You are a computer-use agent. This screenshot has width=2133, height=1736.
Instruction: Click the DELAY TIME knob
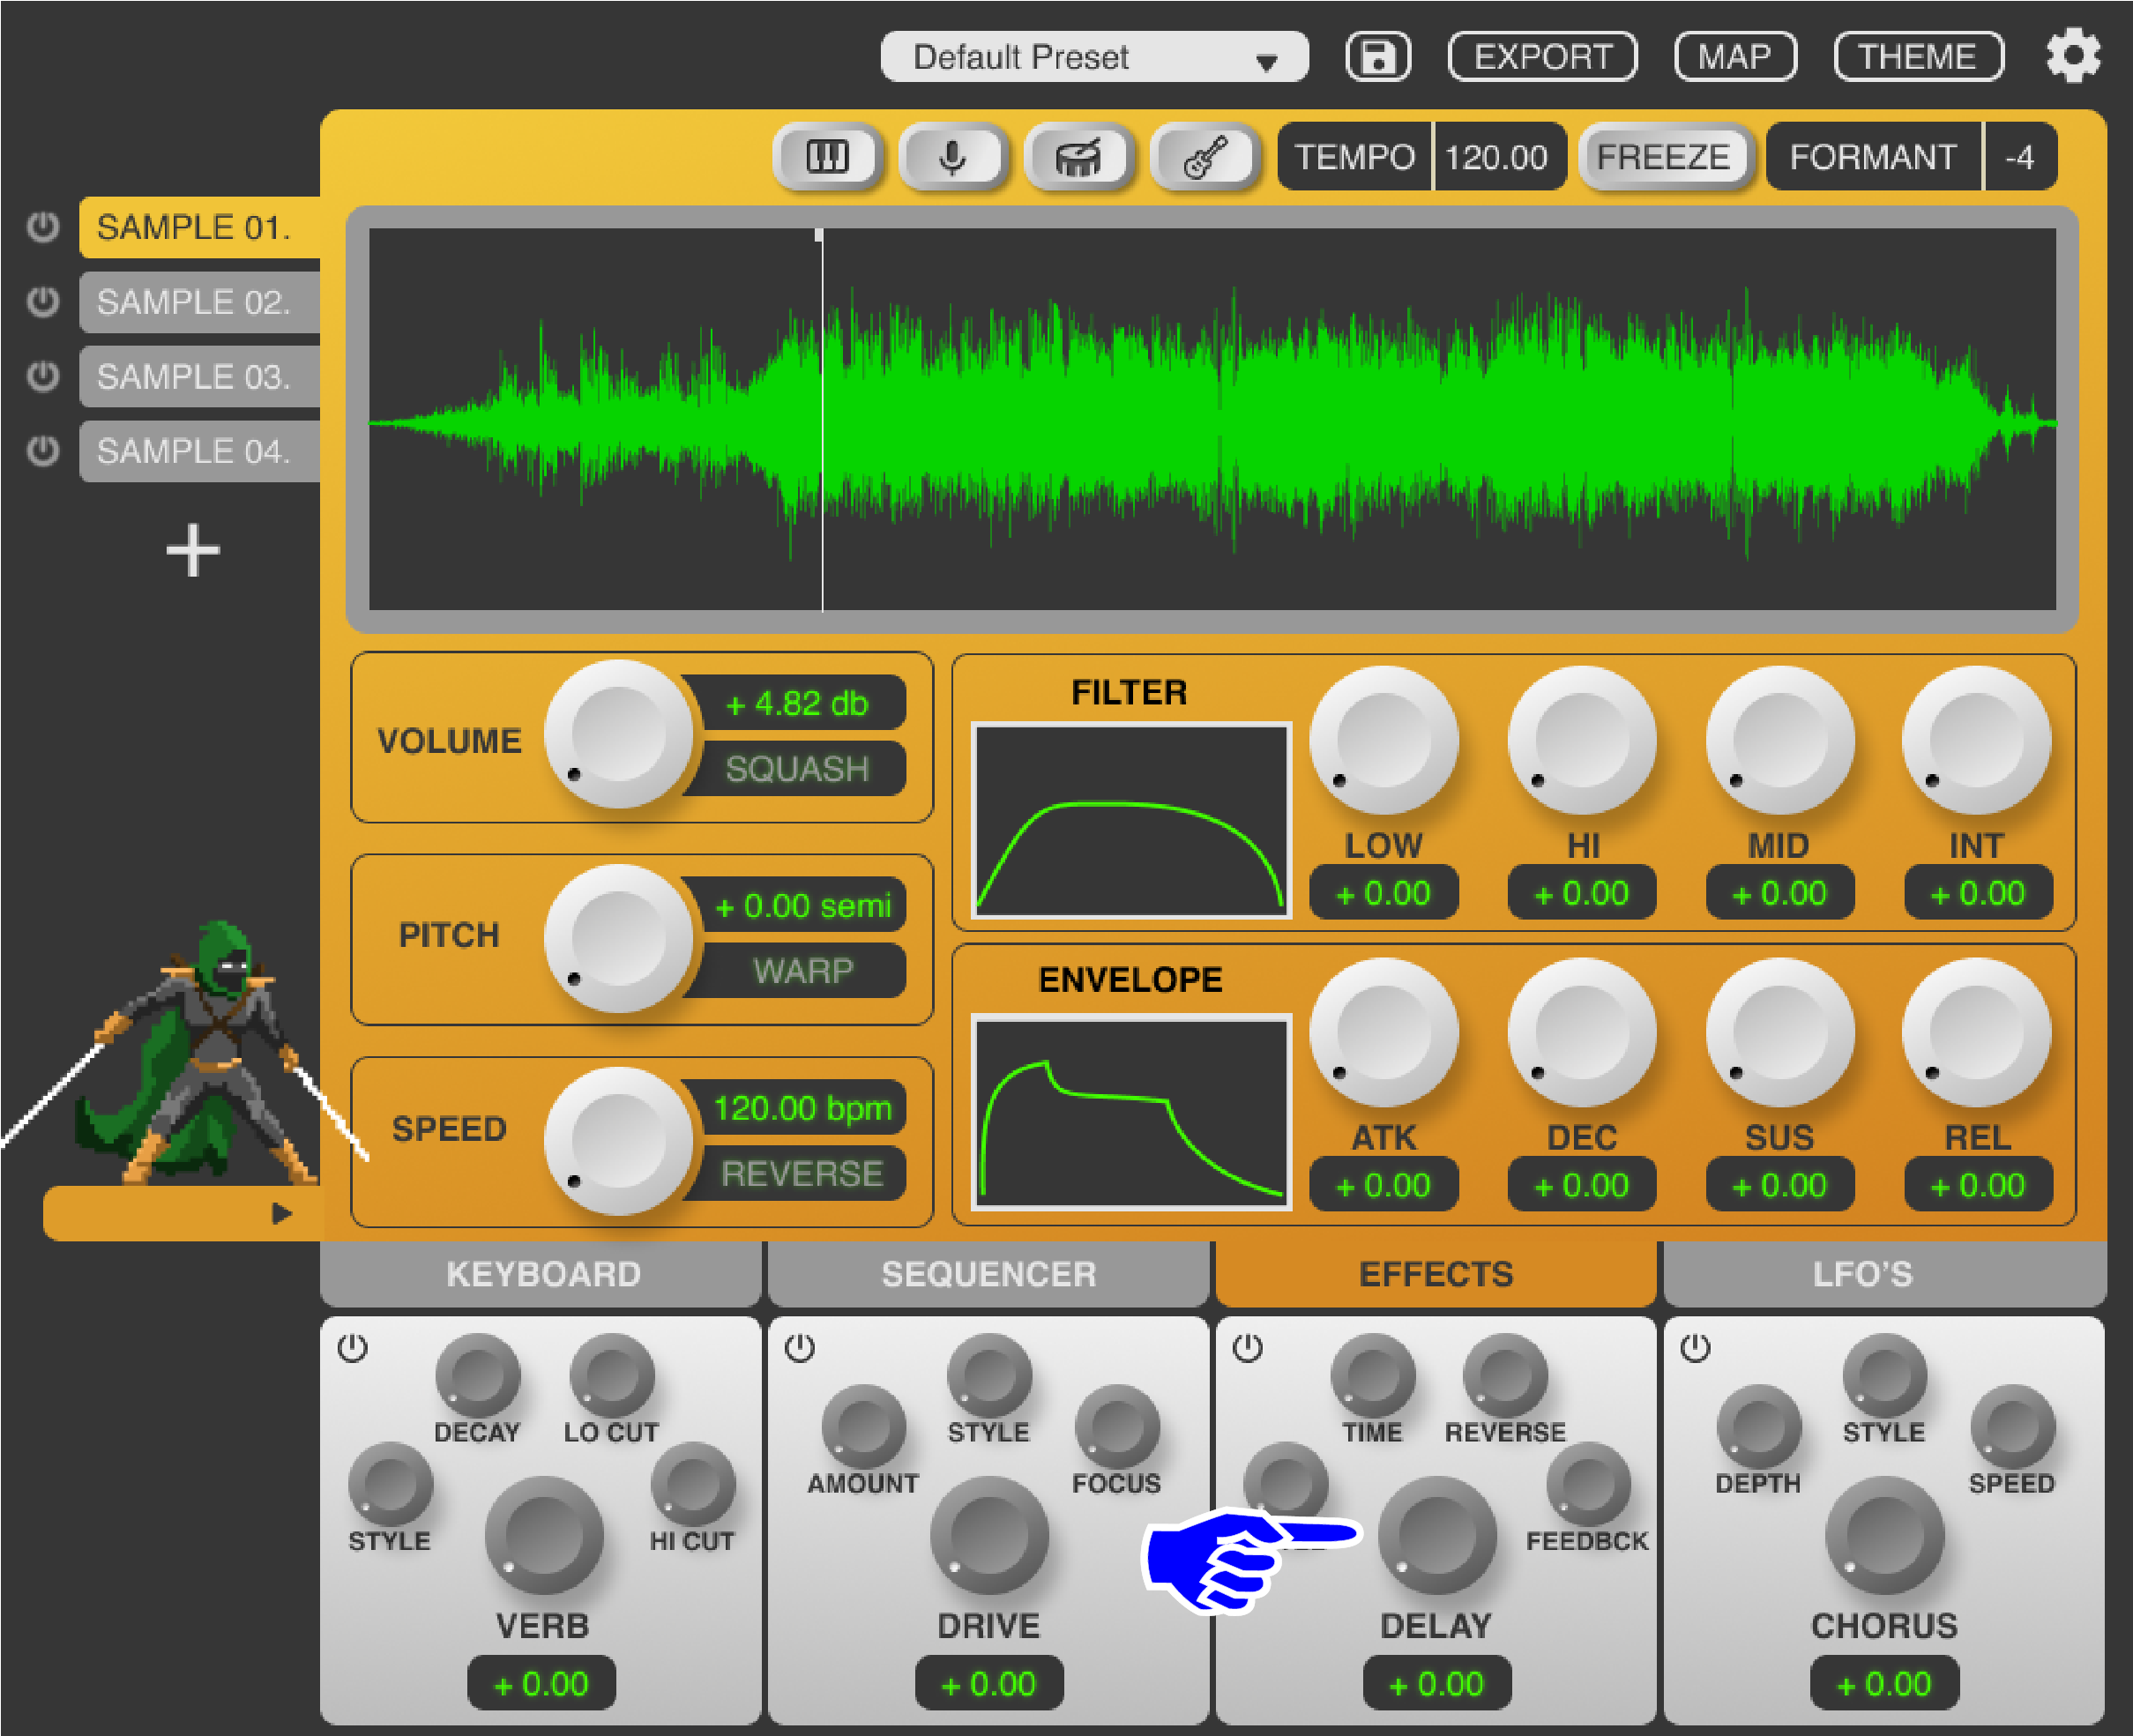point(1373,1376)
